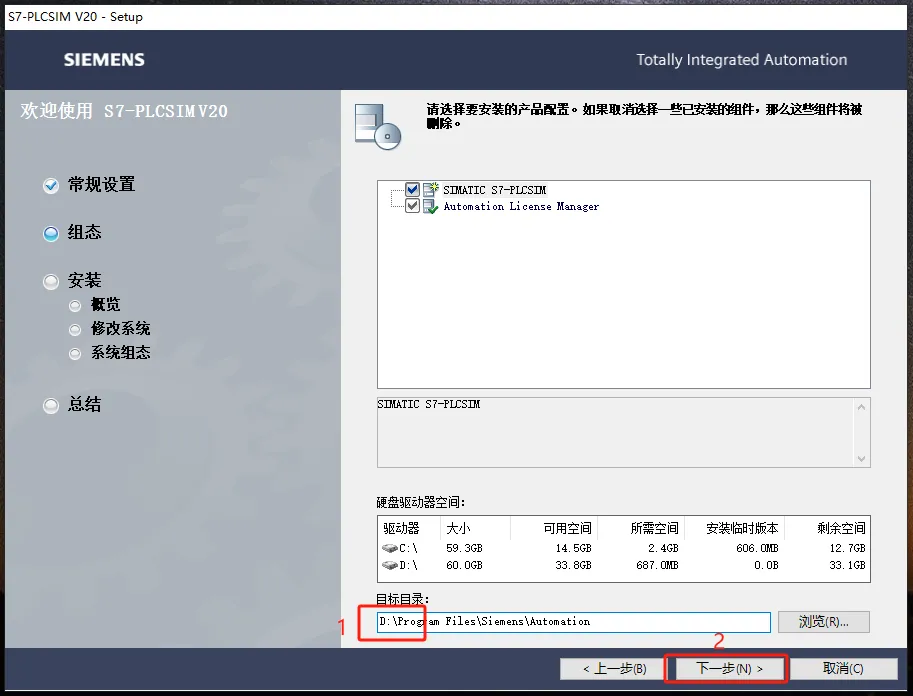Go back with 上一步(B) button
Viewport: 913px width, 696px height.
pos(614,669)
